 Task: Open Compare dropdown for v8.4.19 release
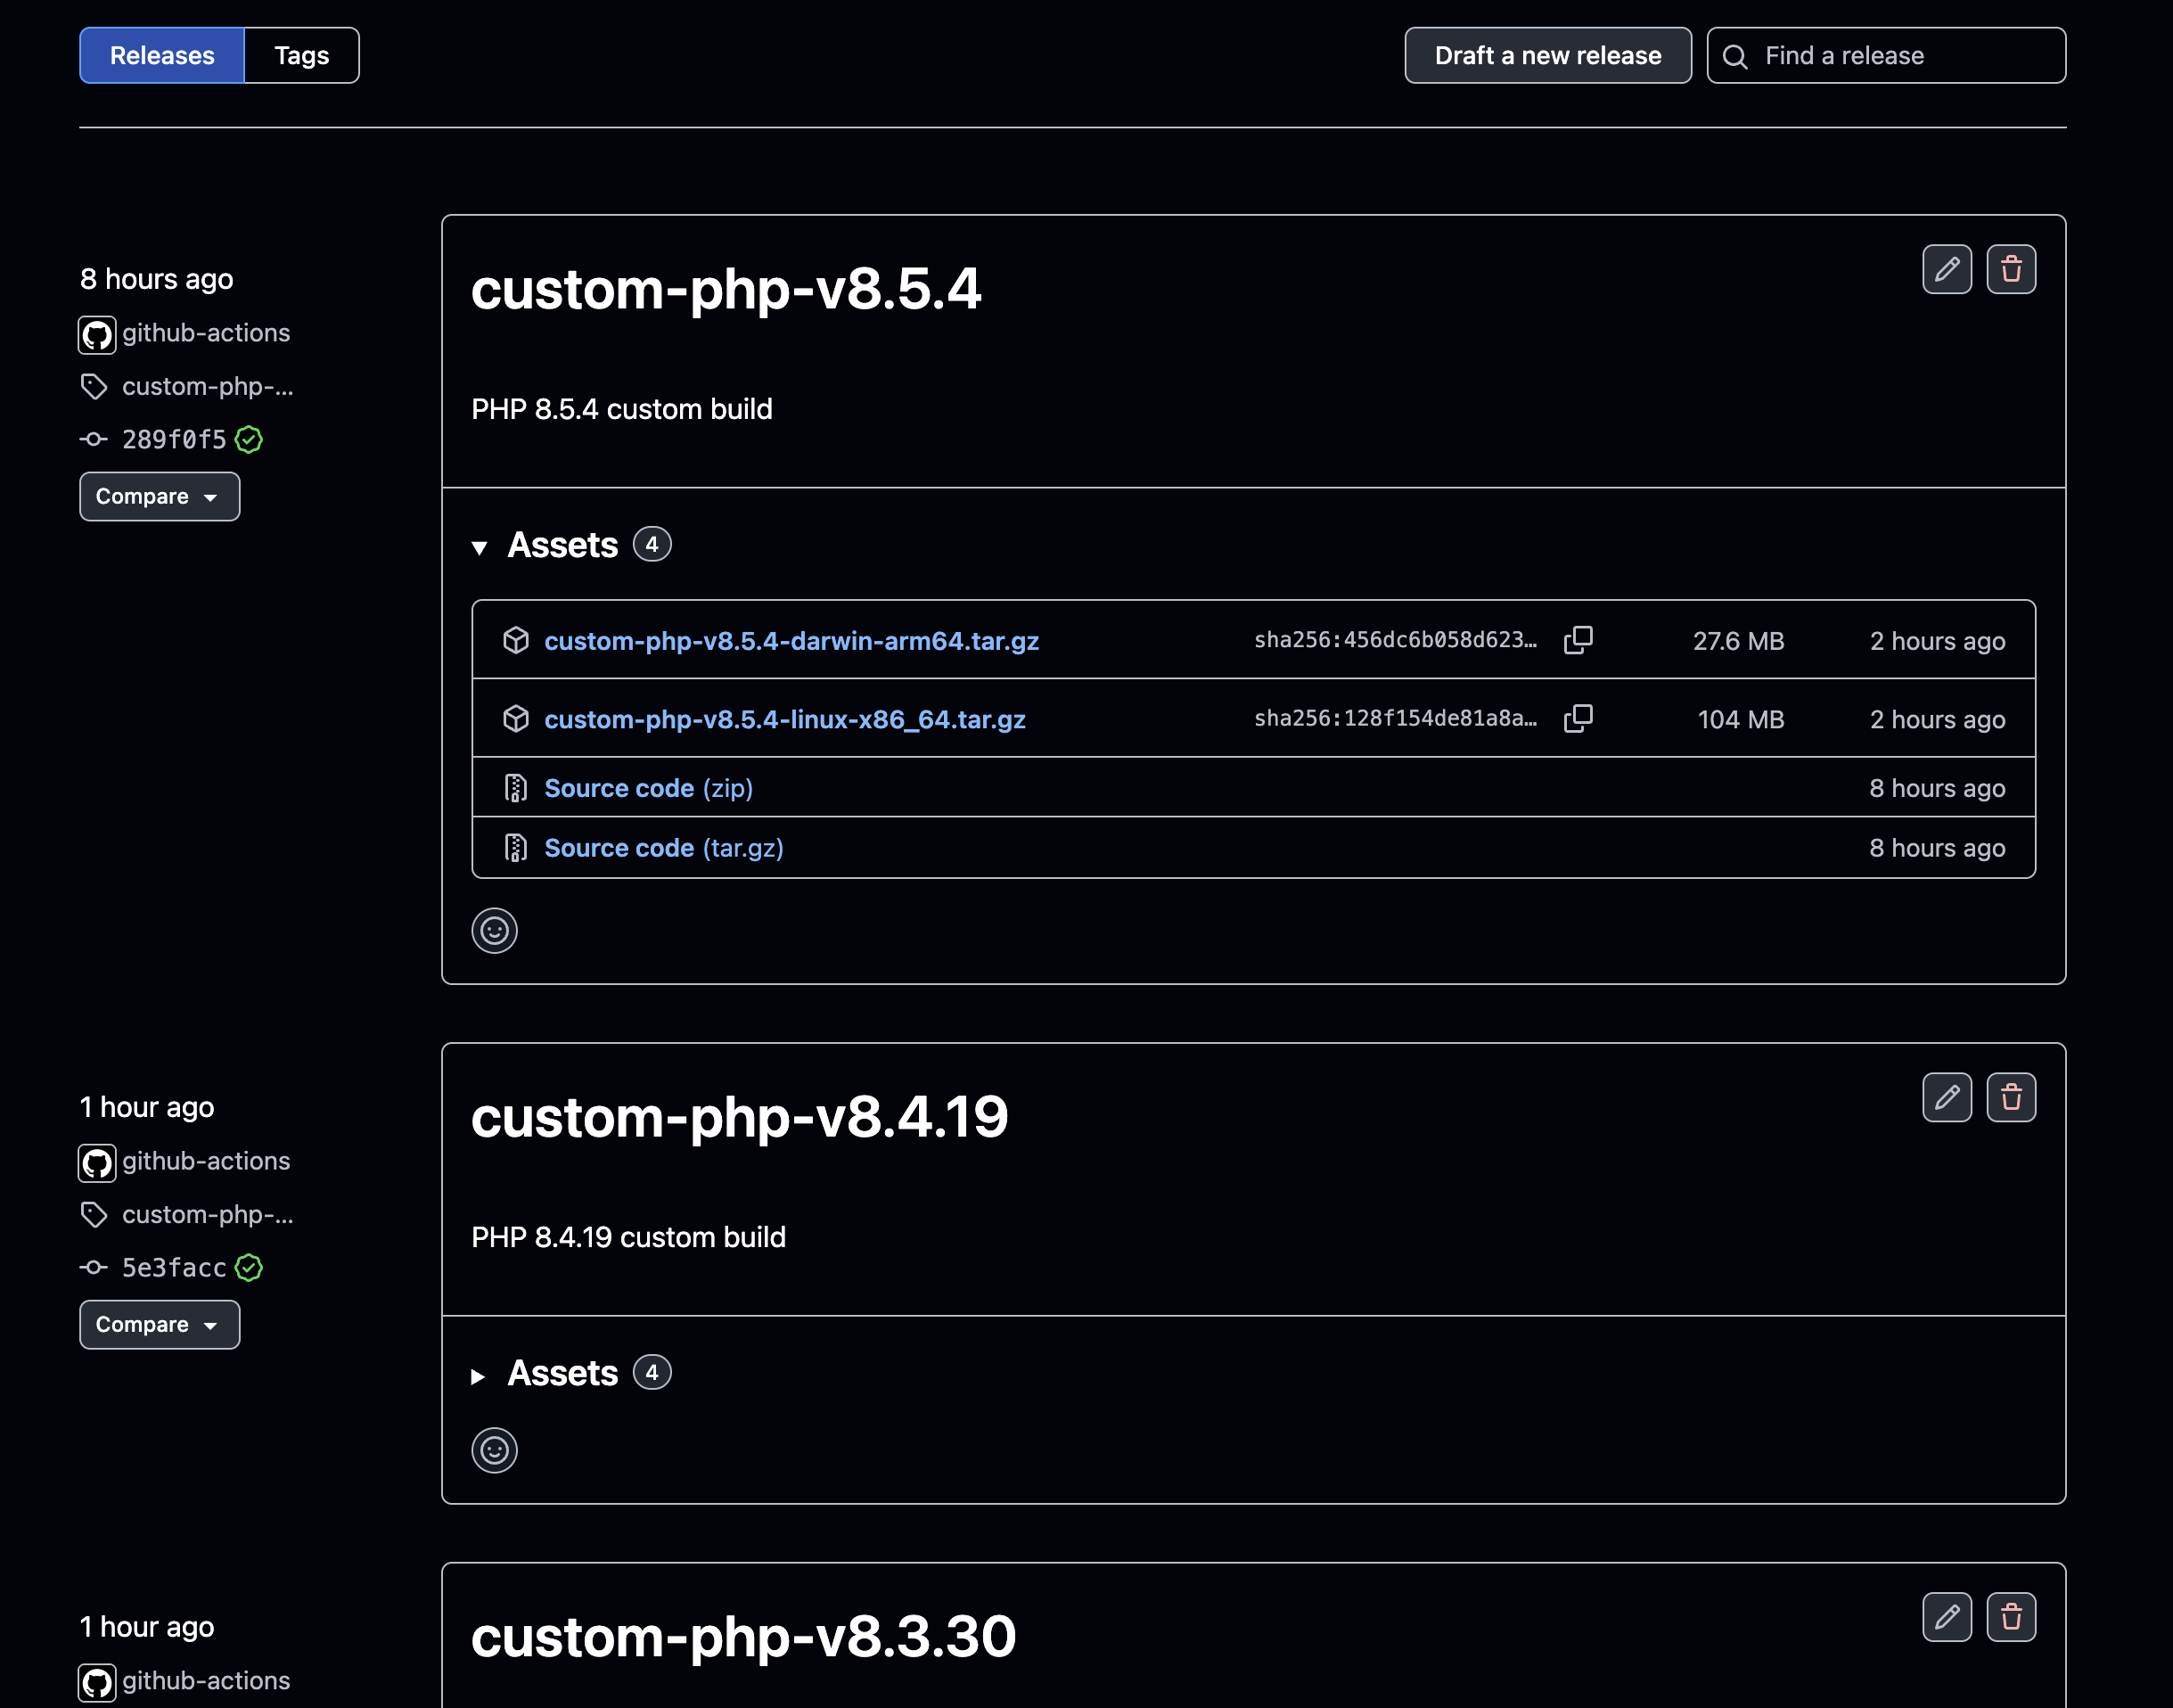tap(159, 1324)
